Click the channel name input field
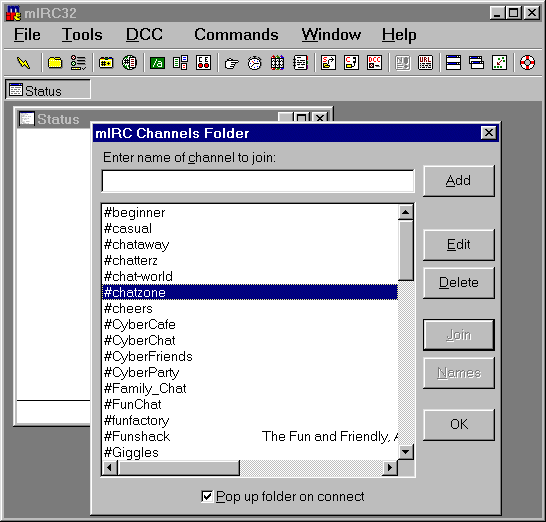 258,181
